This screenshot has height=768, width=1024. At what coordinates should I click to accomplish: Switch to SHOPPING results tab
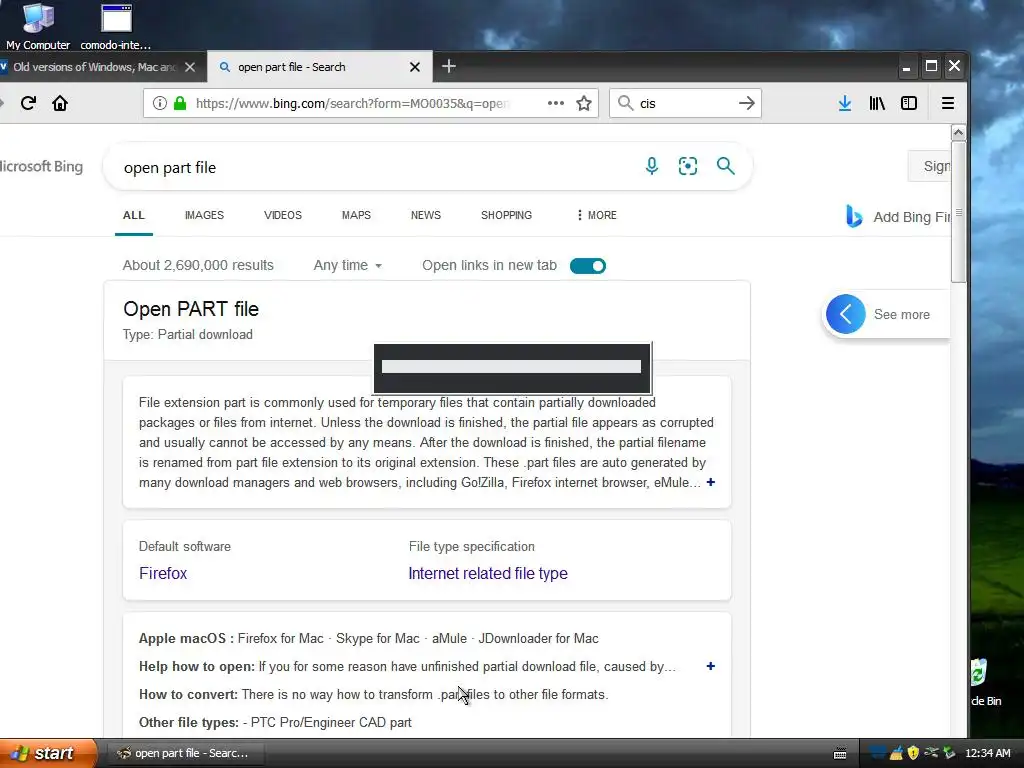click(x=506, y=215)
